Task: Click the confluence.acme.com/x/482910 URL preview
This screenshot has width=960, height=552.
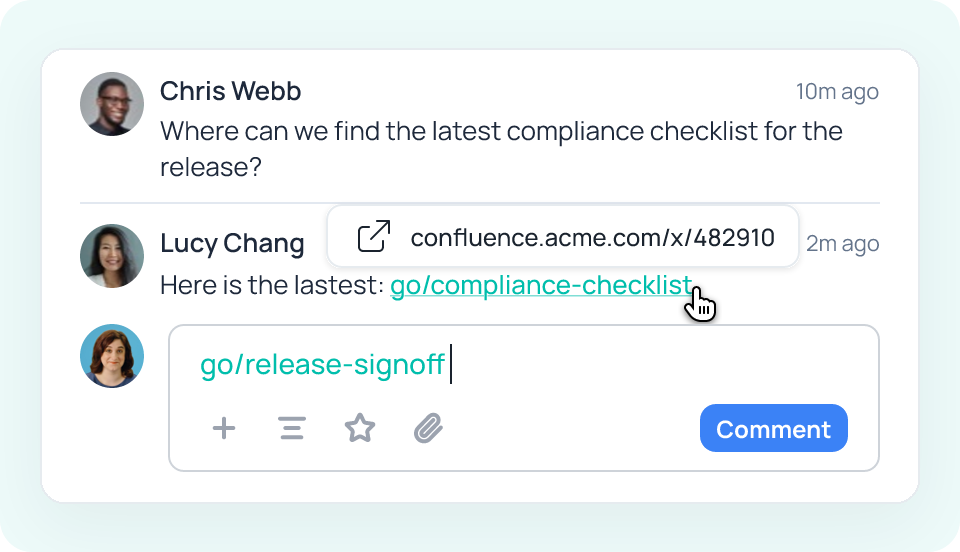Action: tap(593, 237)
